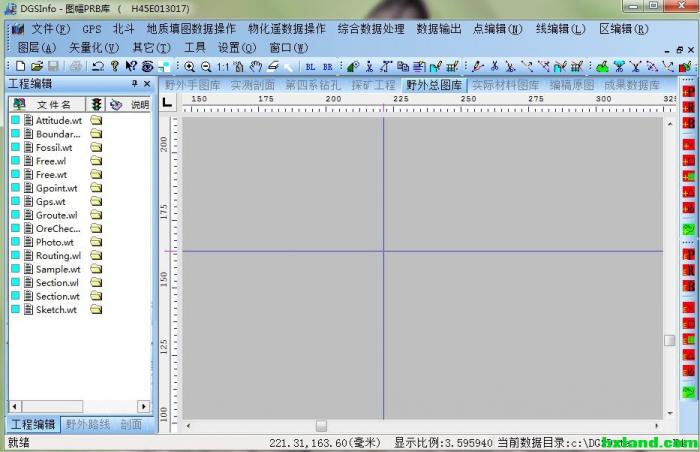
Task: Select Photo.wt in the file list
Action: pyautogui.click(x=55, y=242)
